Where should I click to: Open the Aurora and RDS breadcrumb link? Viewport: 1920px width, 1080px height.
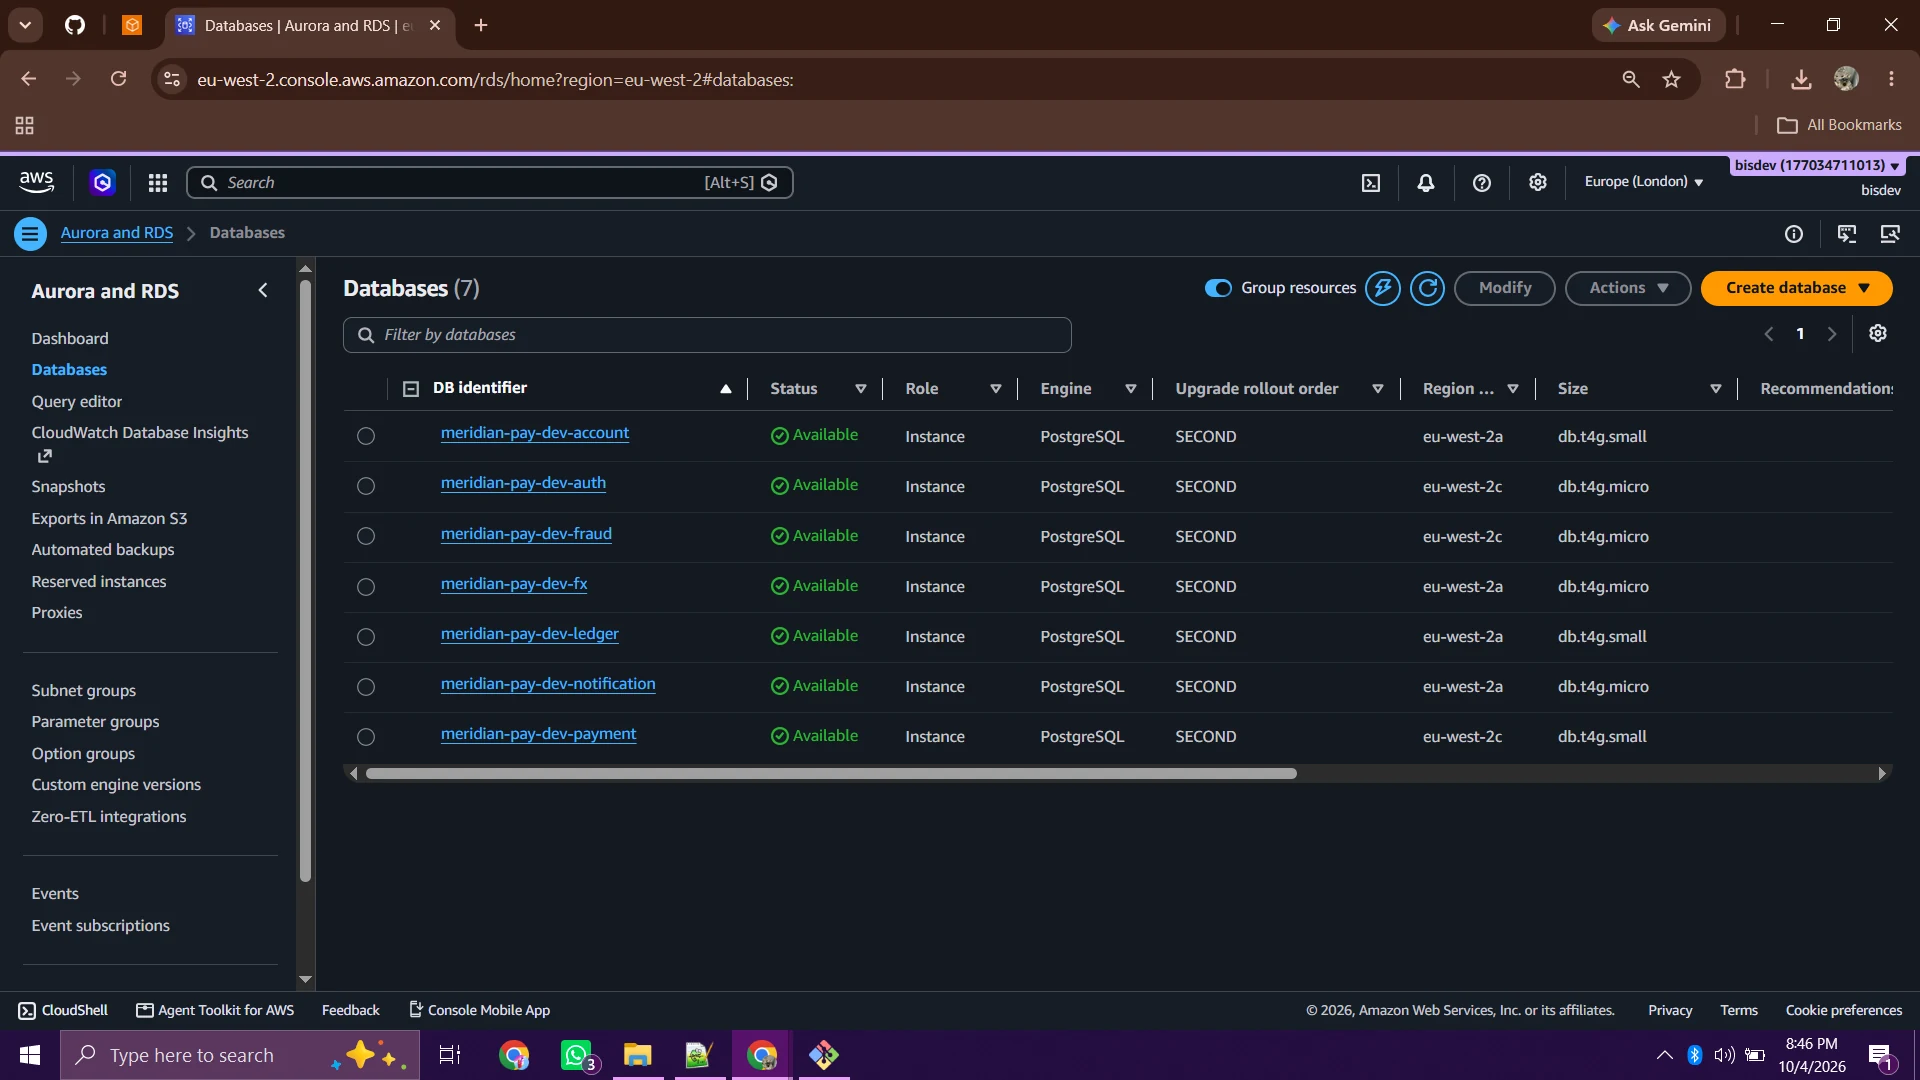(x=117, y=233)
